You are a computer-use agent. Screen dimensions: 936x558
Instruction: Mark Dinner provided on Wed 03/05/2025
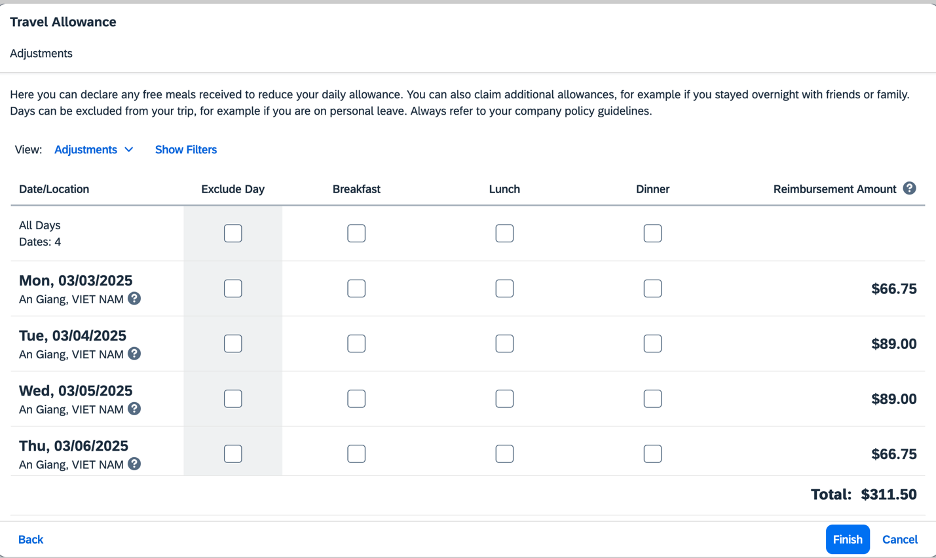coord(652,399)
